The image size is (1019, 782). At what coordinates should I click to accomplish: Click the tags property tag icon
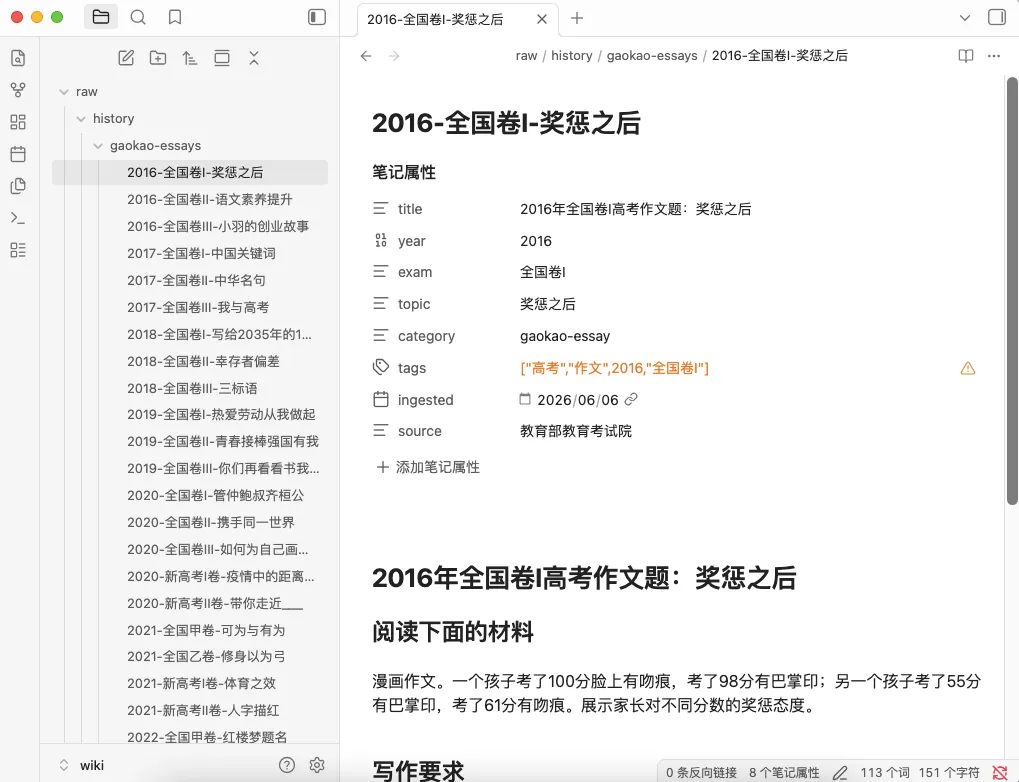[381, 367]
